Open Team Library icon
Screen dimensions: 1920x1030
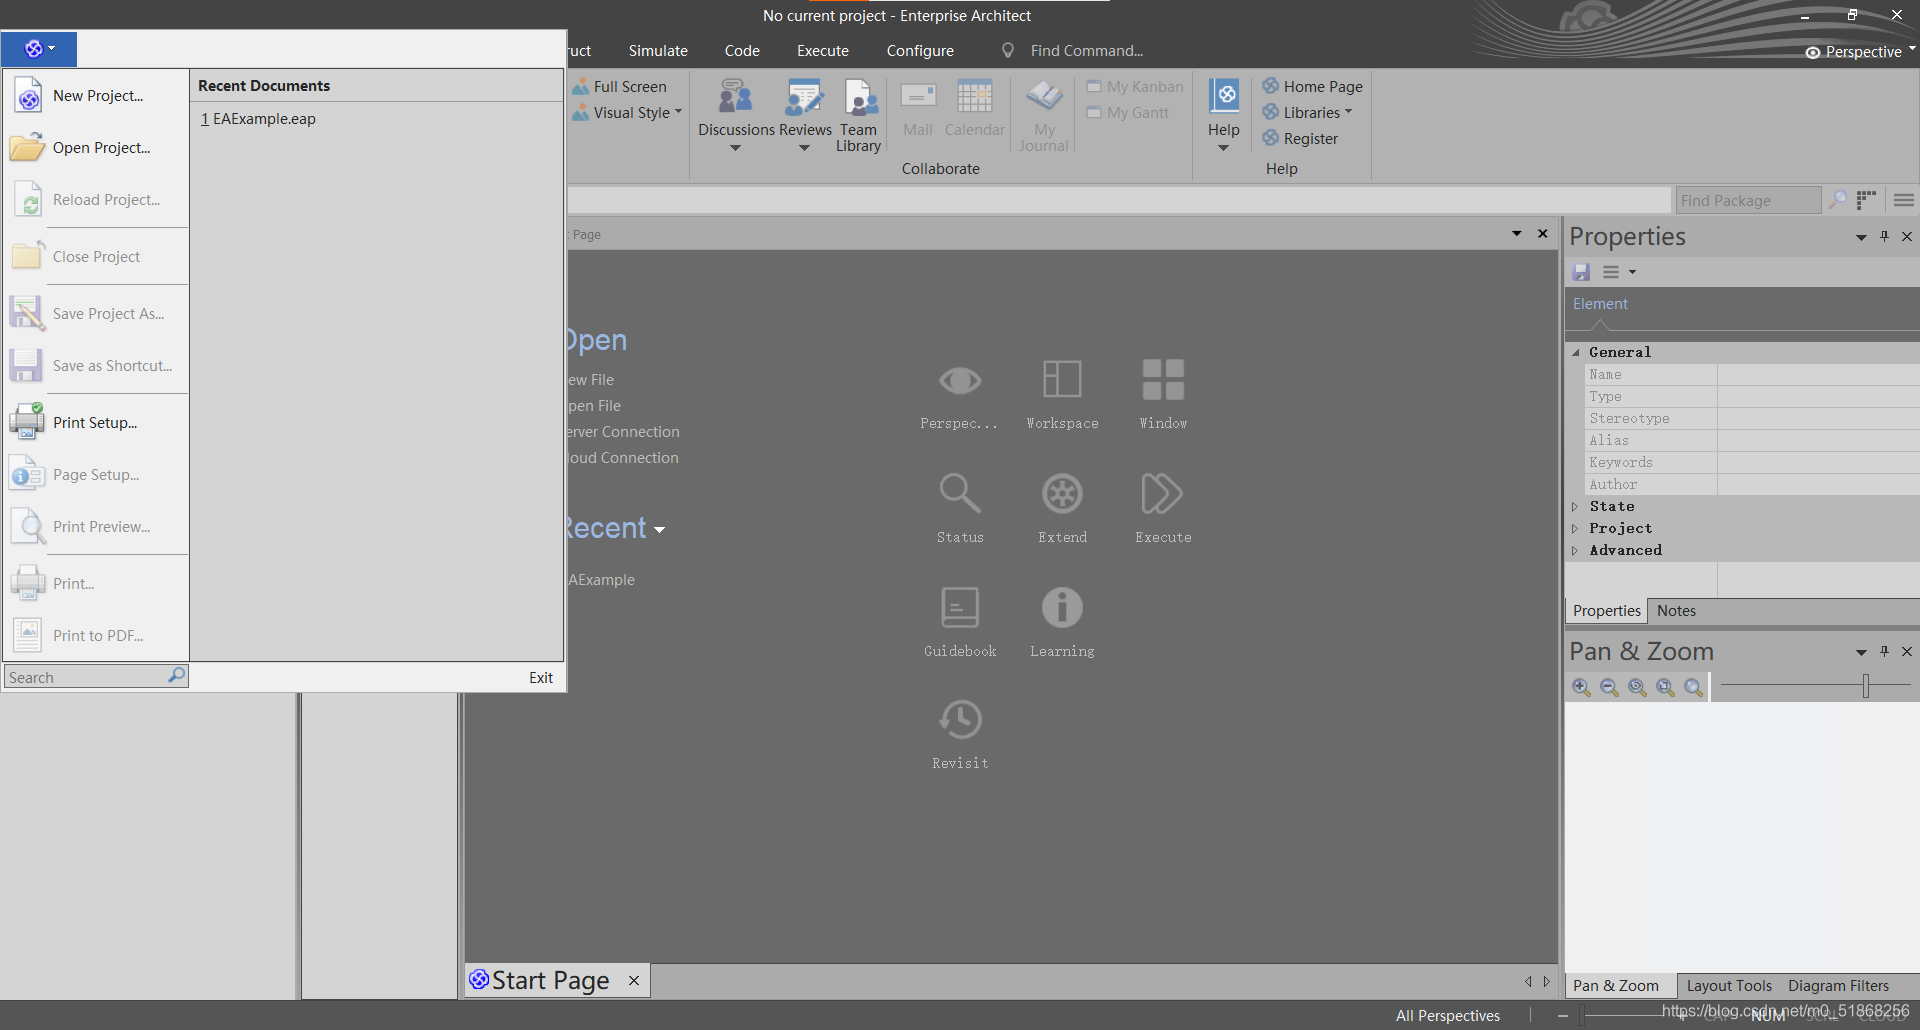click(859, 98)
